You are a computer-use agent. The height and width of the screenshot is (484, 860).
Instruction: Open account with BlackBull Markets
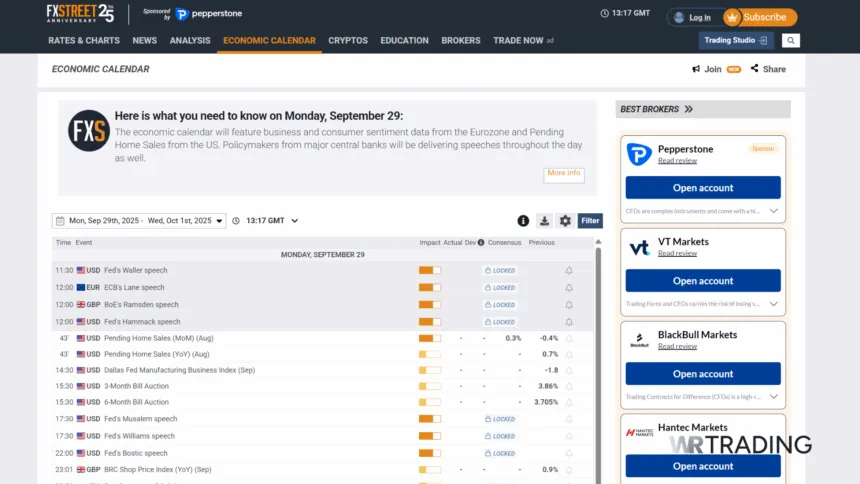click(703, 374)
